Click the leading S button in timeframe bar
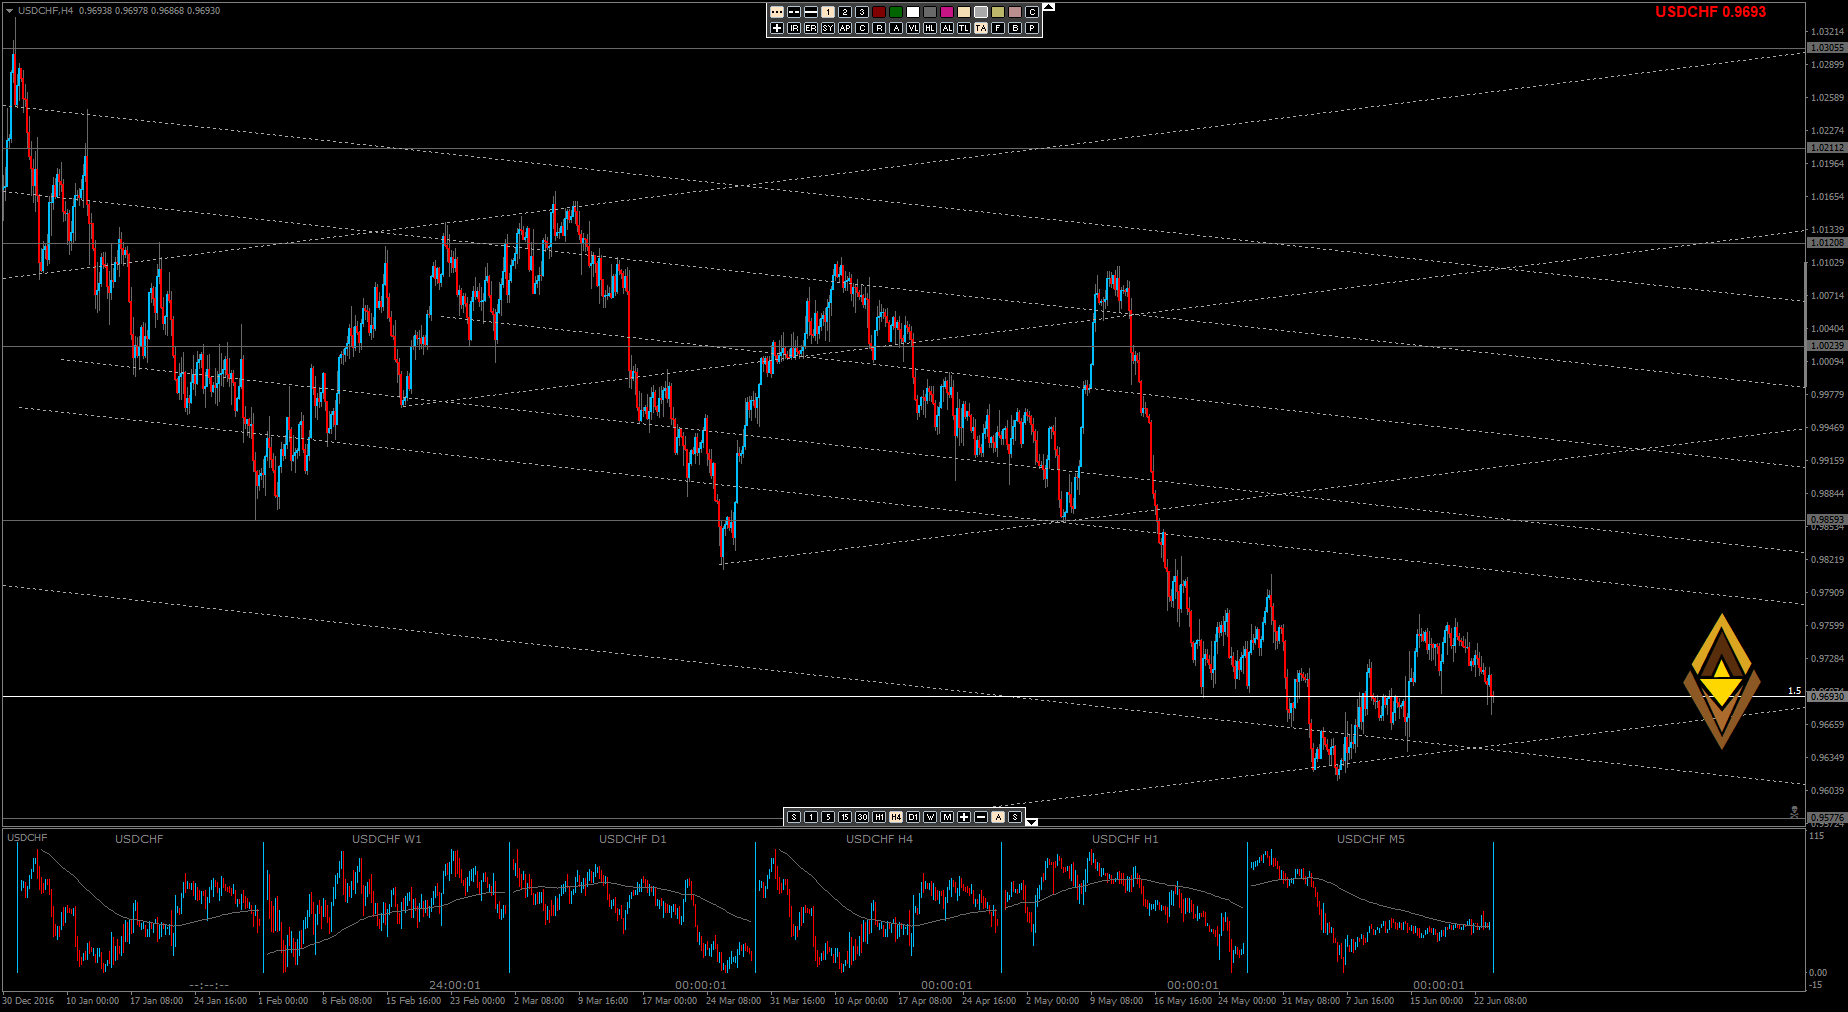1848x1012 pixels. [x=794, y=817]
